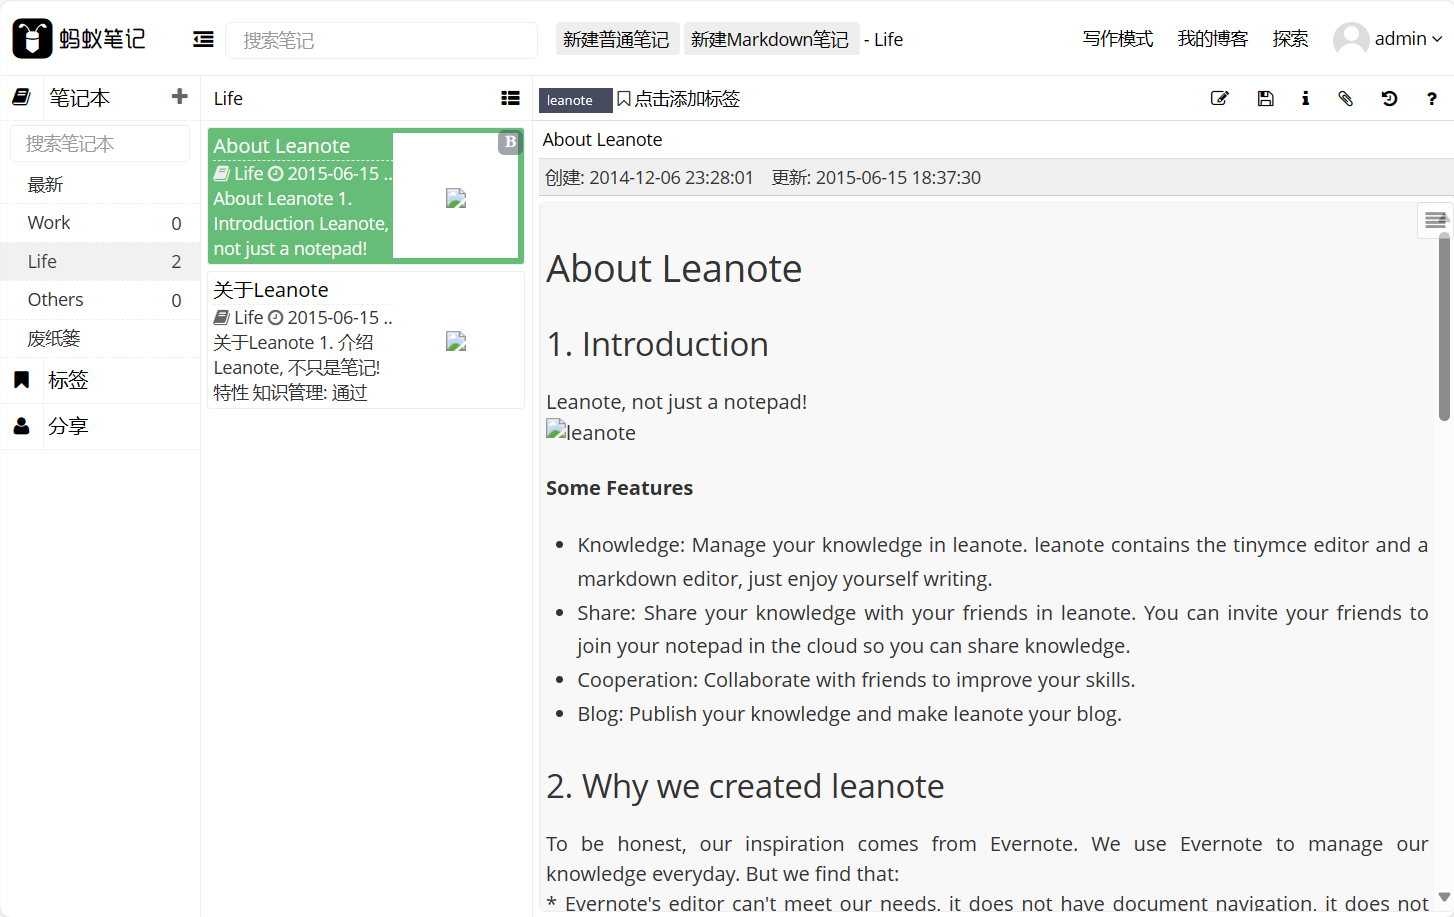Add a new notebook with plus icon
Viewport: 1454px width, 917px height.
click(180, 97)
